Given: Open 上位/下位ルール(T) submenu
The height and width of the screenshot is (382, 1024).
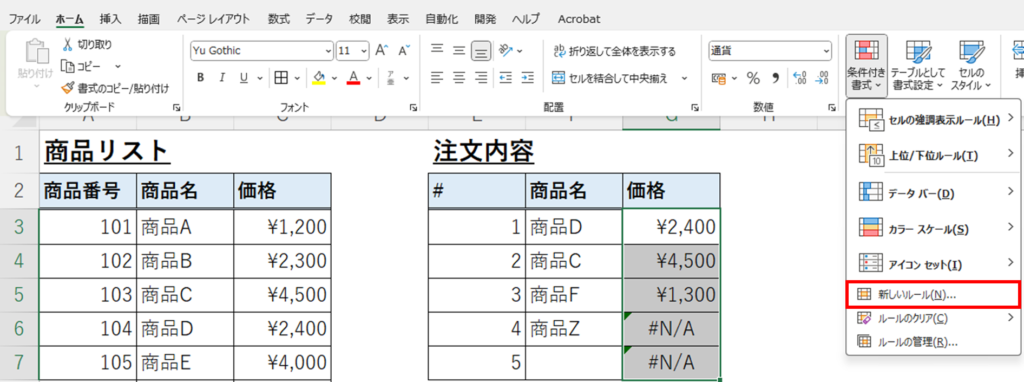Looking at the screenshot, I should click(x=932, y=155).
